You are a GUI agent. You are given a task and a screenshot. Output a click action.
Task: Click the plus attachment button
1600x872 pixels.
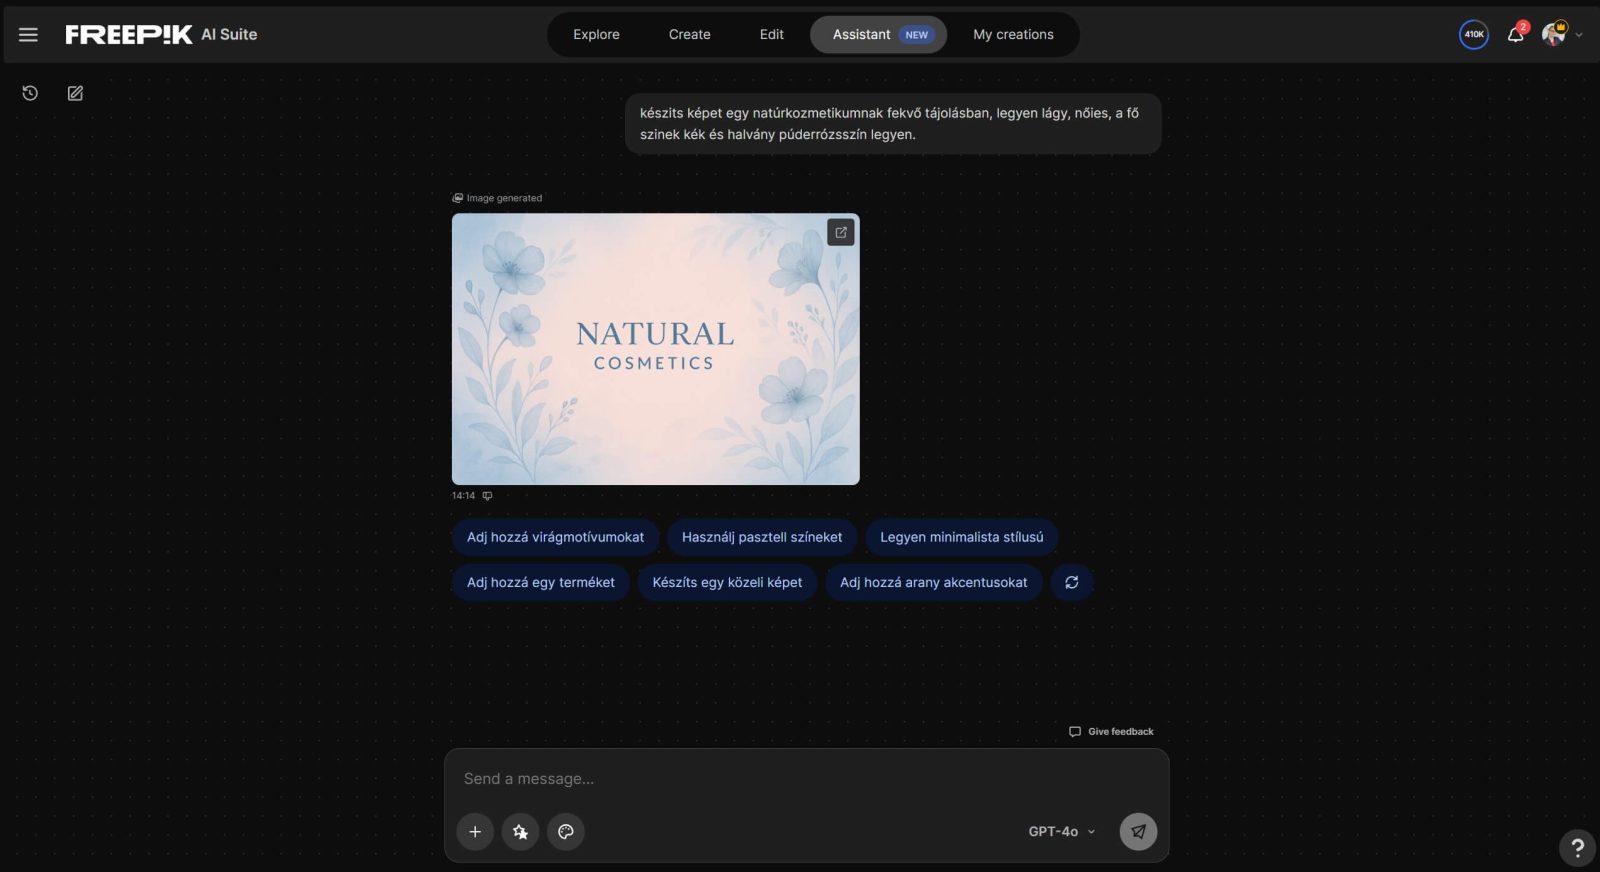click(x=475, y=832)
